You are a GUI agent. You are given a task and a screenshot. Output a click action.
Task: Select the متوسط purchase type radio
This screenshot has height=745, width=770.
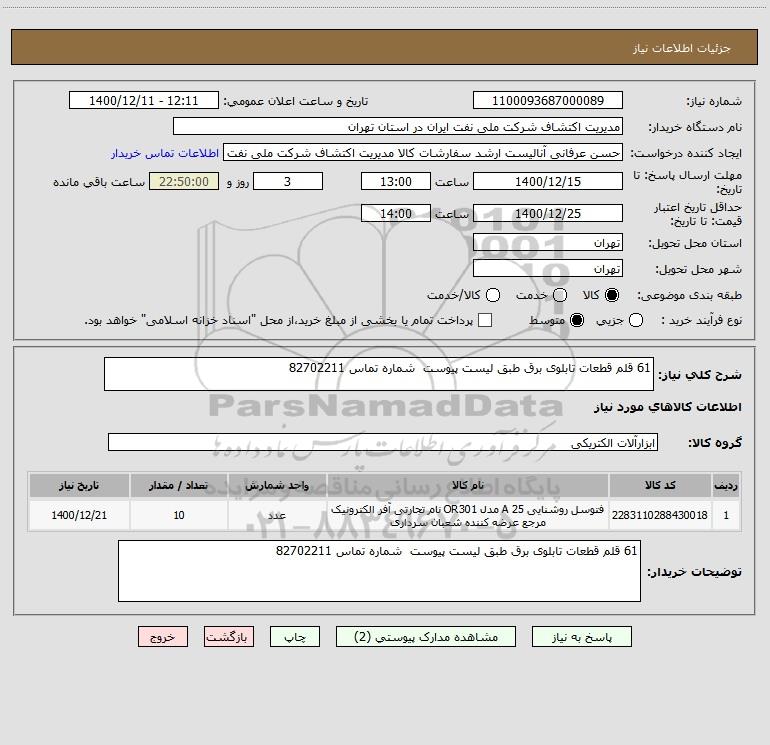577,320
